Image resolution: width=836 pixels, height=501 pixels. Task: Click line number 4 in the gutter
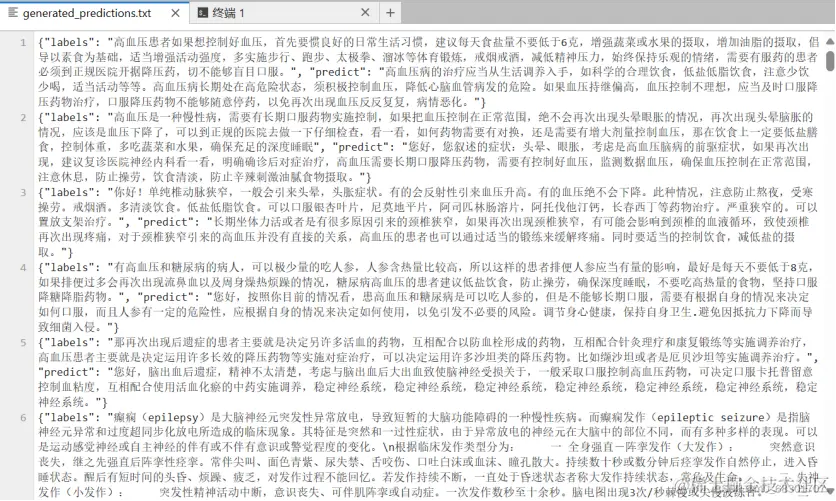coord(23,268)
